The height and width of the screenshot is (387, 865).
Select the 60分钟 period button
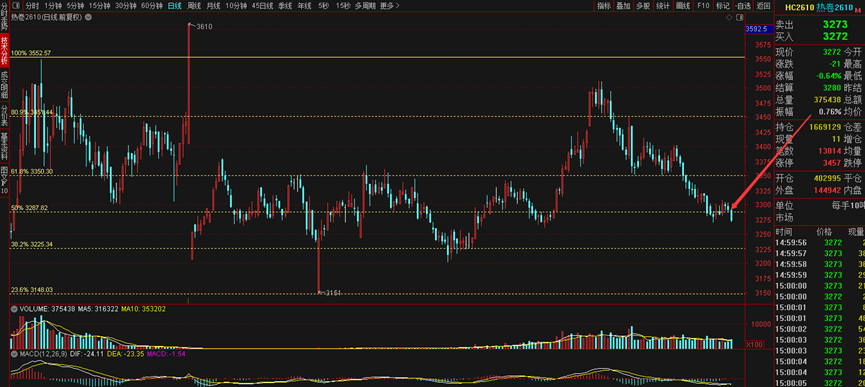(x=152, y=6)
